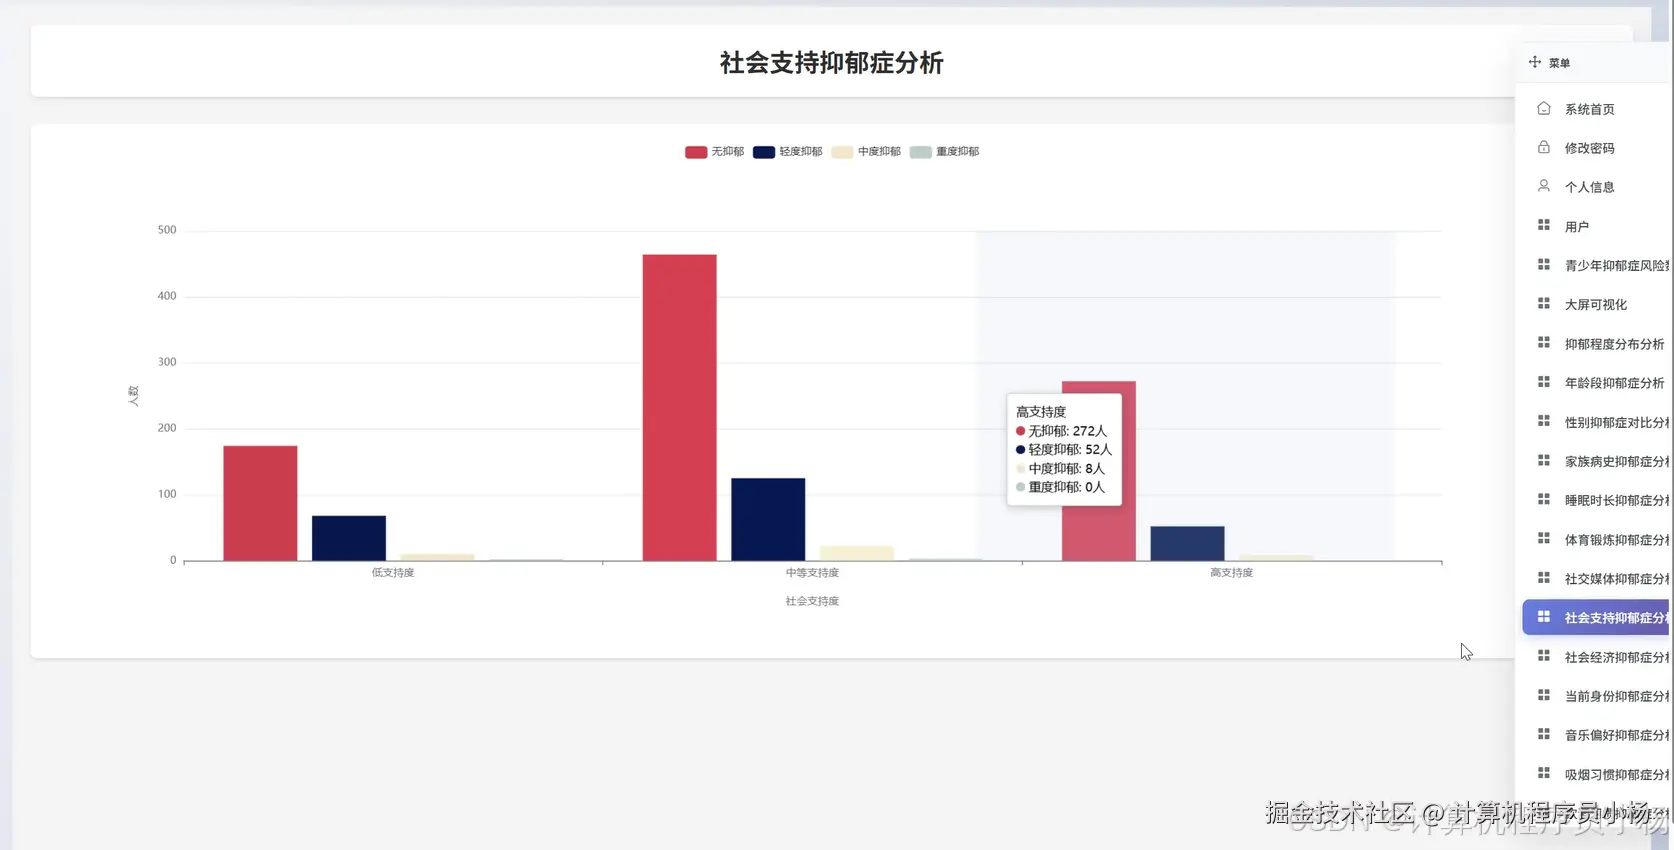Click the navy 轻度抑郁 bar for 中等支持度

coord(768,520)
